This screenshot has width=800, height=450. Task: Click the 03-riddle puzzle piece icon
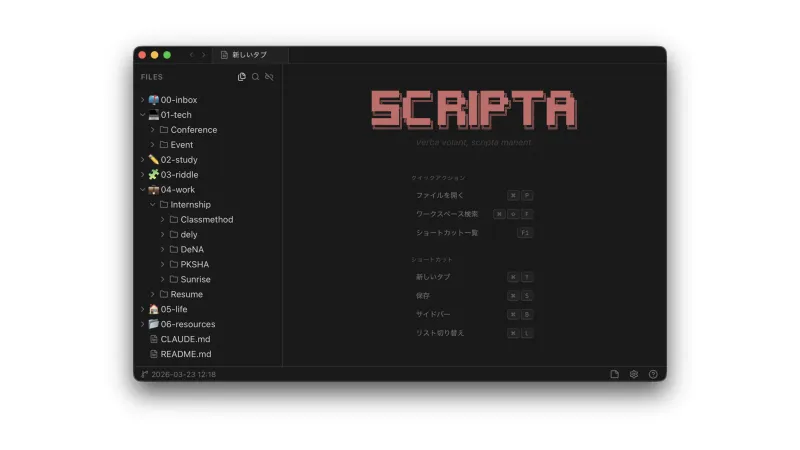point(154,174)
